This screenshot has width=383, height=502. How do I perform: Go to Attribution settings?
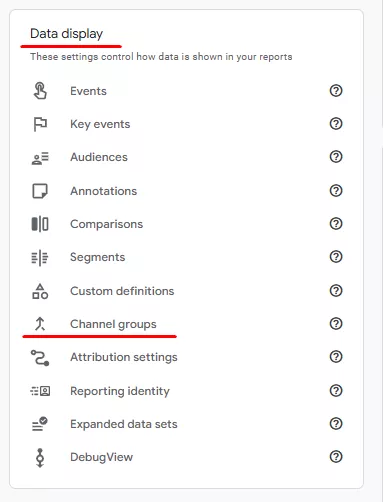click(x=124, y=357)
